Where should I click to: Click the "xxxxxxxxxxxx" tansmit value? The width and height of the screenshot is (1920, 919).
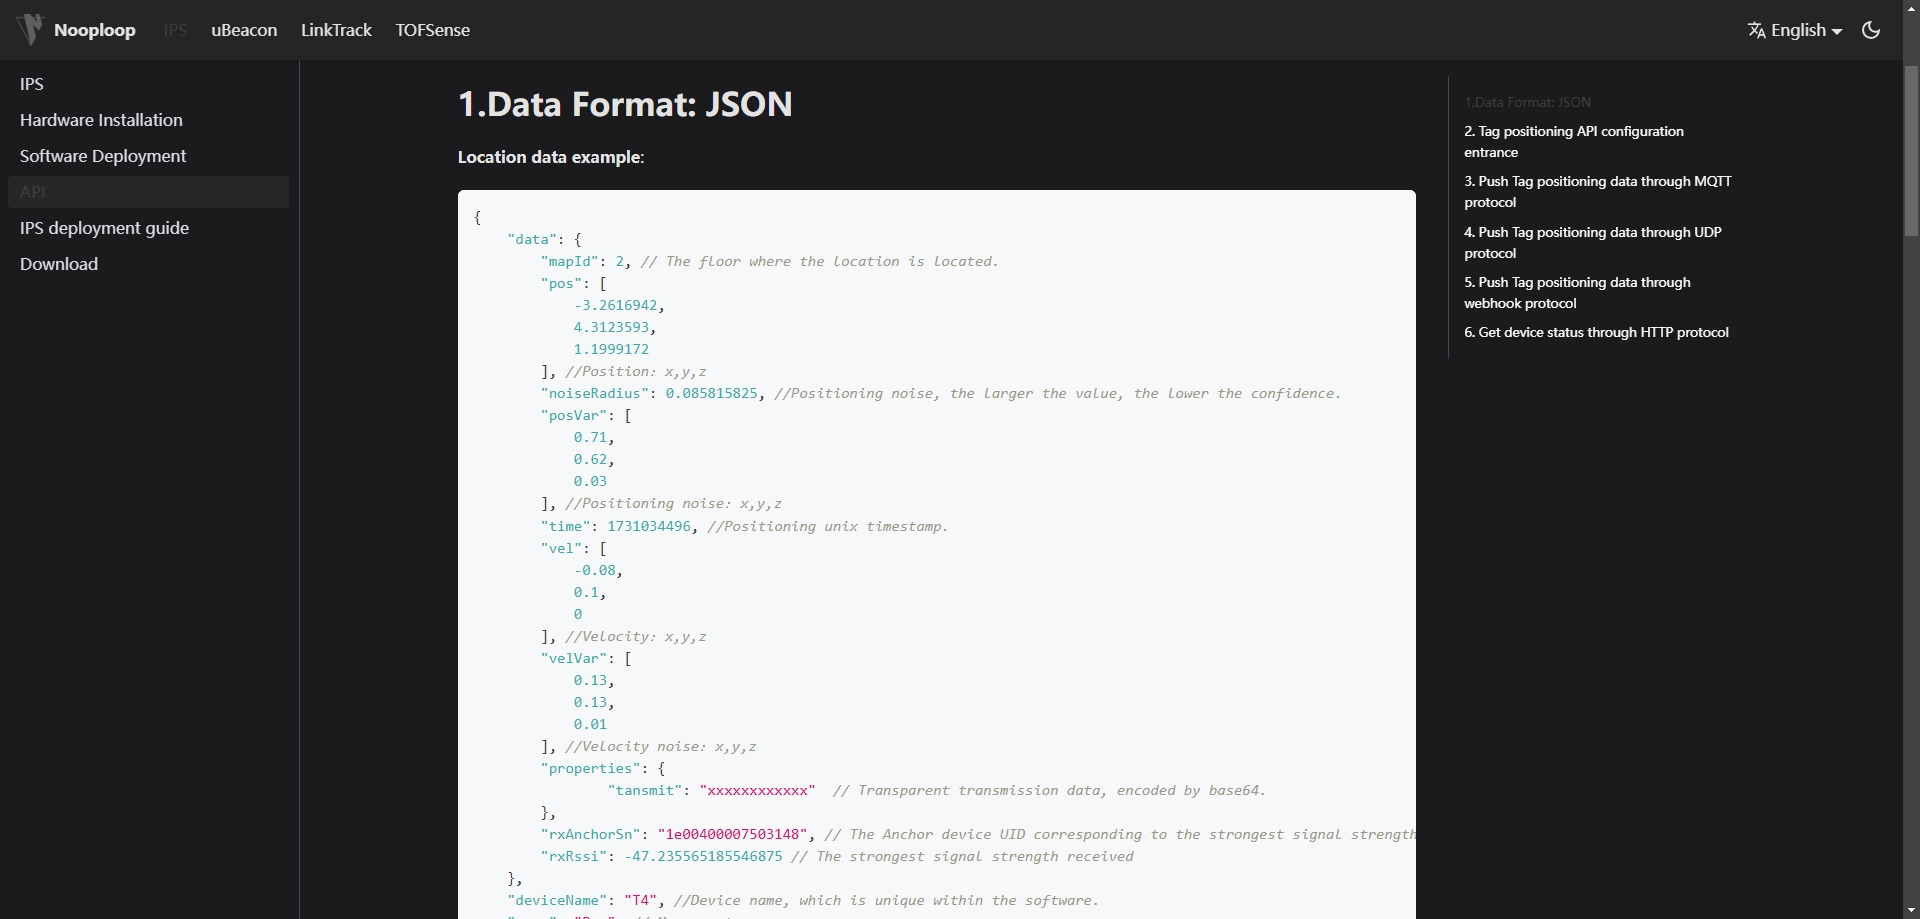click(757, 790)
